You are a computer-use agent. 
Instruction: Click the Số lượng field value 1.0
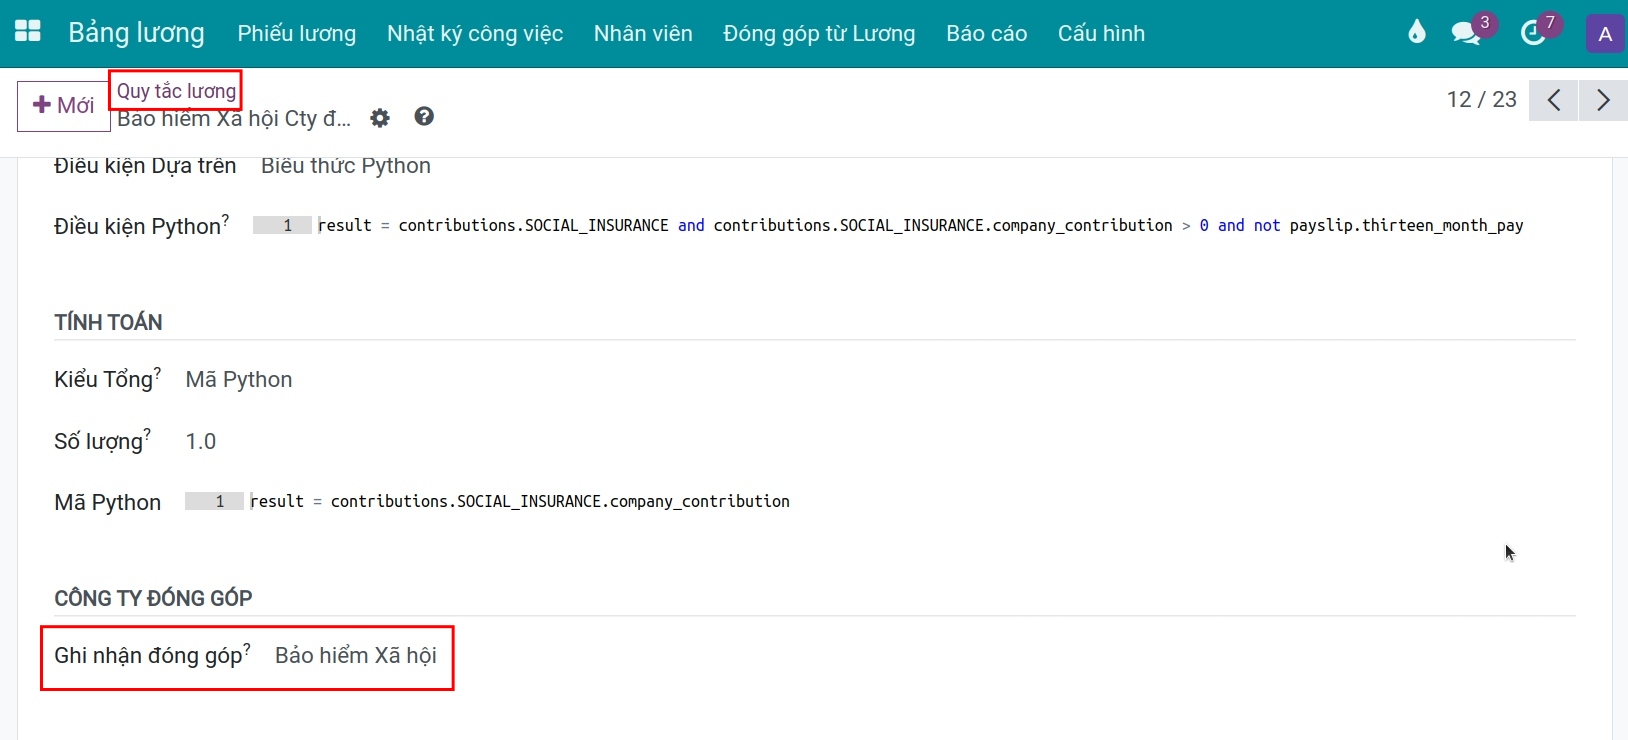(201, 442)
